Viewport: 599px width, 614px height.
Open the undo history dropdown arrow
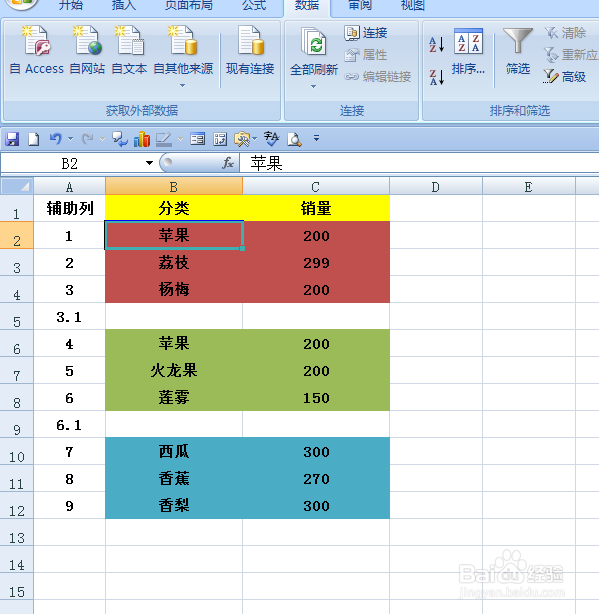click(70, 139)
